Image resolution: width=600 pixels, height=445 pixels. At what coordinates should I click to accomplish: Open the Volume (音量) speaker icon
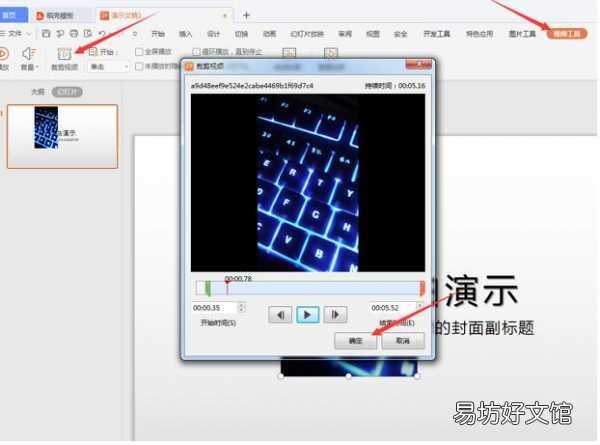tap(28, 54)
